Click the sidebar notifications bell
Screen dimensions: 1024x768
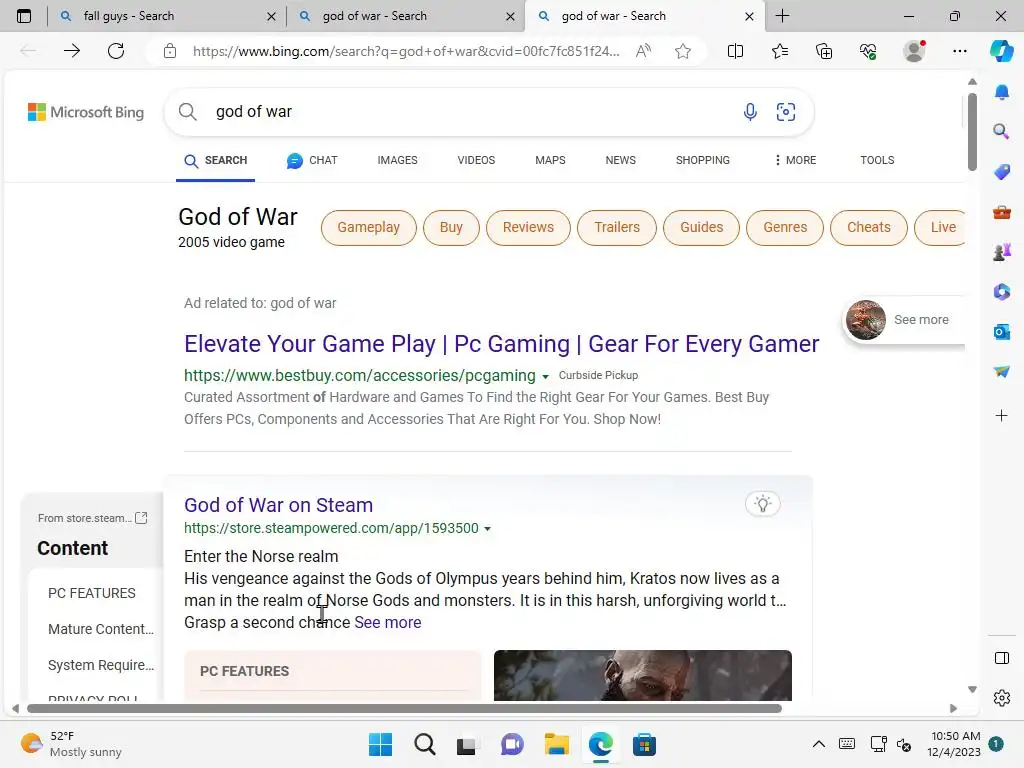[1002, 92]
